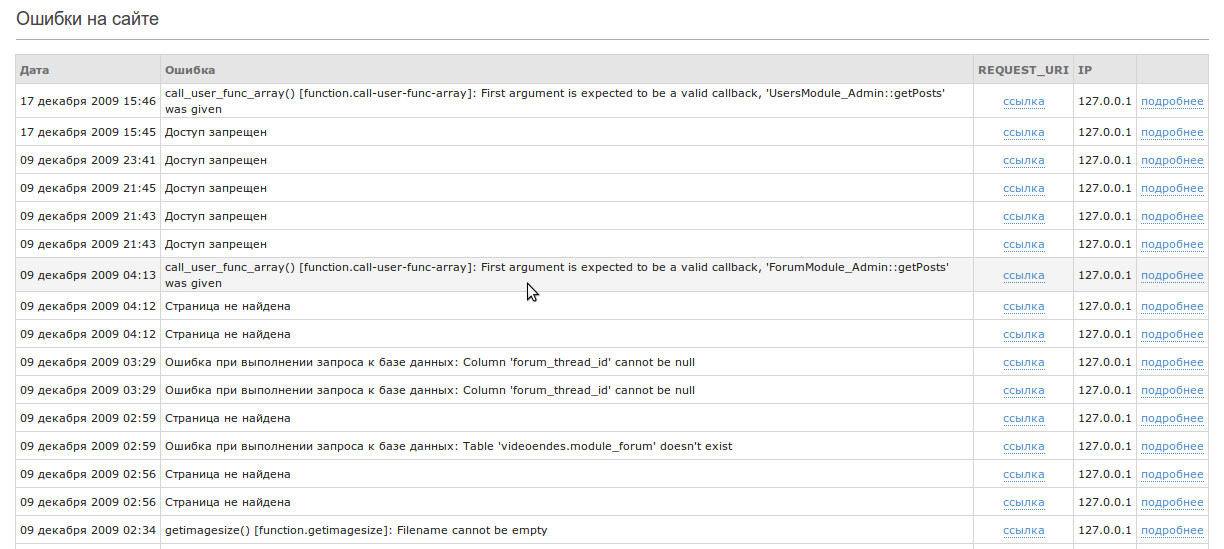The height and width of the screenshot is (549, 1224).
Task: Click "ссылка" in the 09 декабря 21:45 row
Action: click(1023, 188)
